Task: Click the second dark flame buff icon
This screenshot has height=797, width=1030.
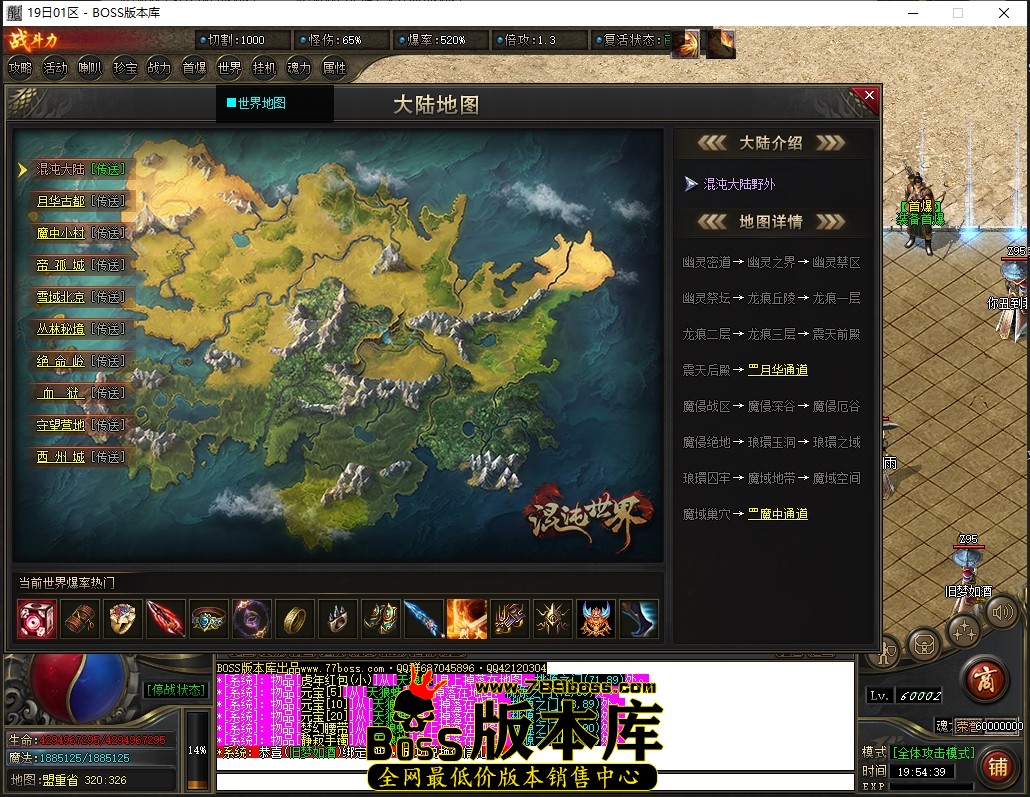Action: tap(721, 45)
